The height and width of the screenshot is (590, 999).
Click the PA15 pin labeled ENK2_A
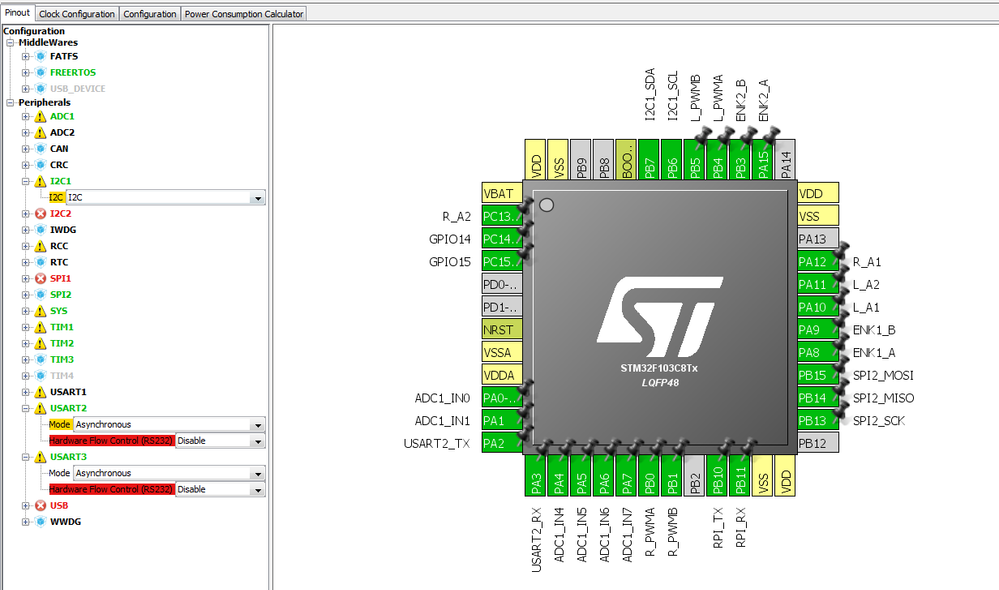[762, 159]
